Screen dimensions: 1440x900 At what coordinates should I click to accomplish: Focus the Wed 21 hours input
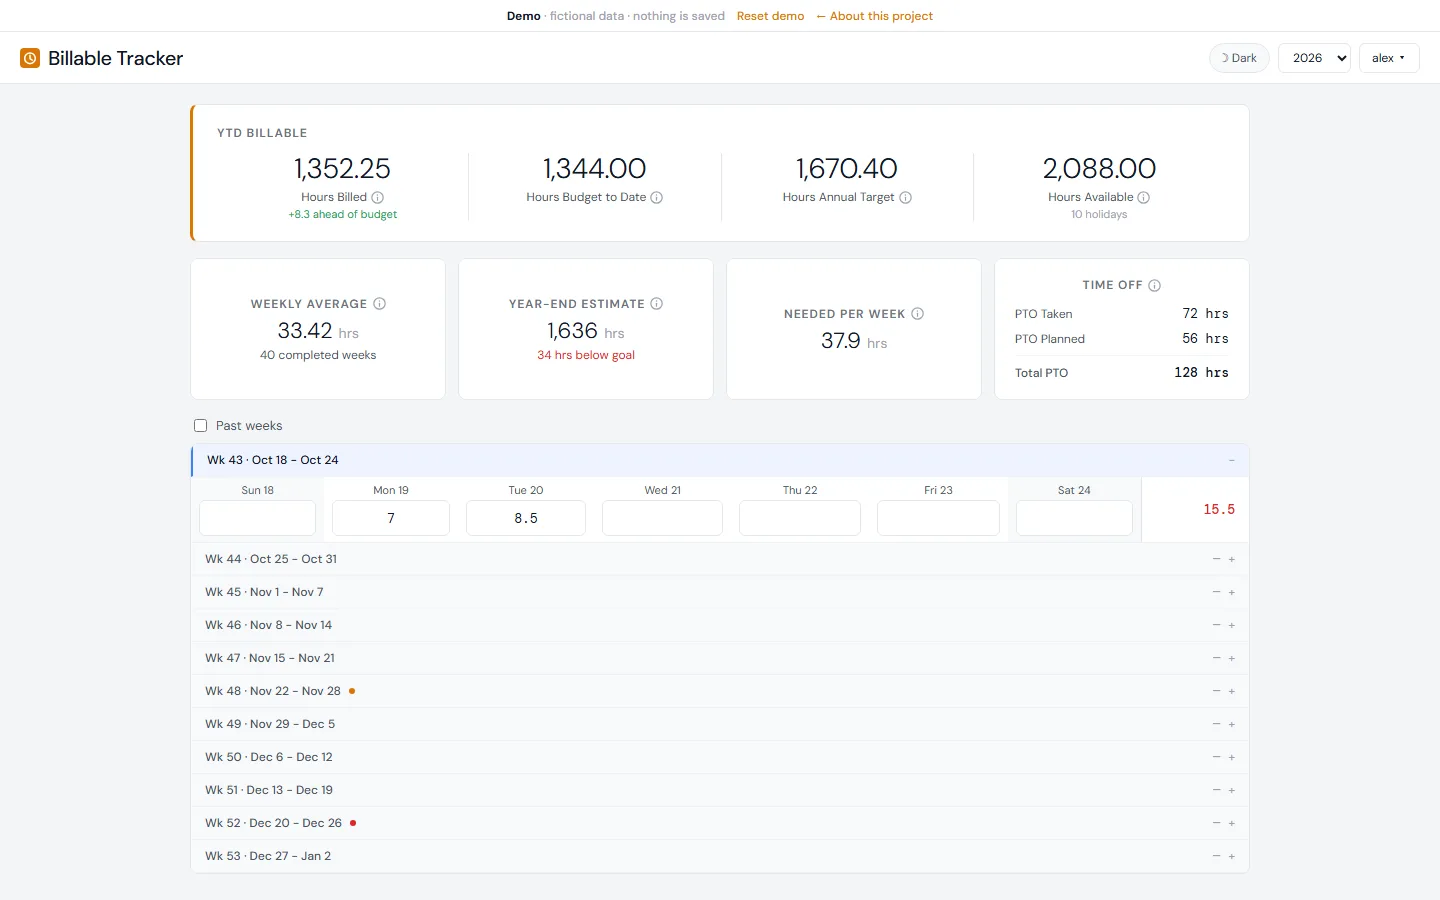pos(662,518)
